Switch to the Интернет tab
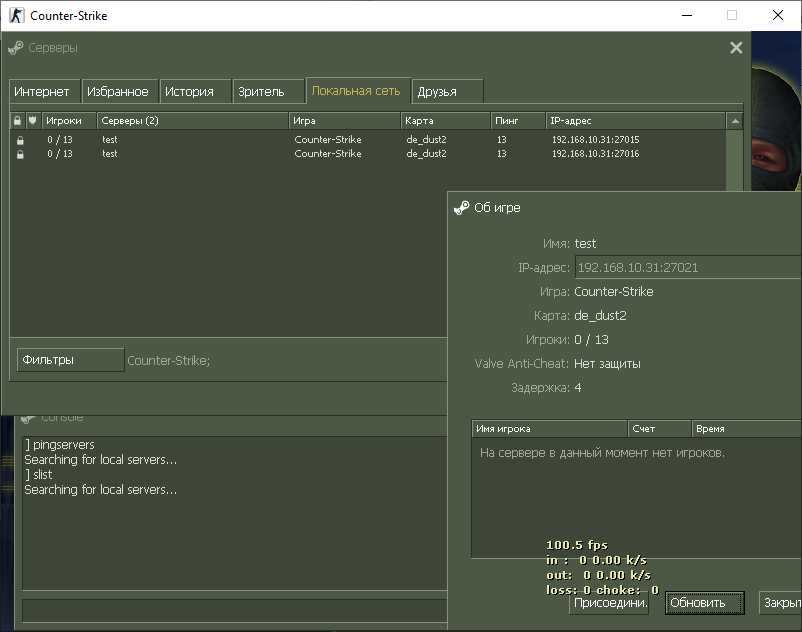Image resolution: width=802 pixels, height=632 pixels. [44, 92]
